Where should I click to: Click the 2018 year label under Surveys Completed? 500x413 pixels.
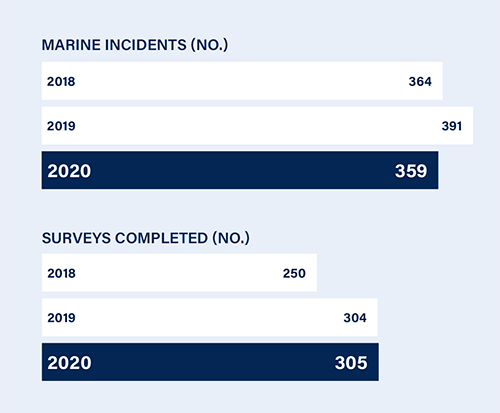(61, 273)
